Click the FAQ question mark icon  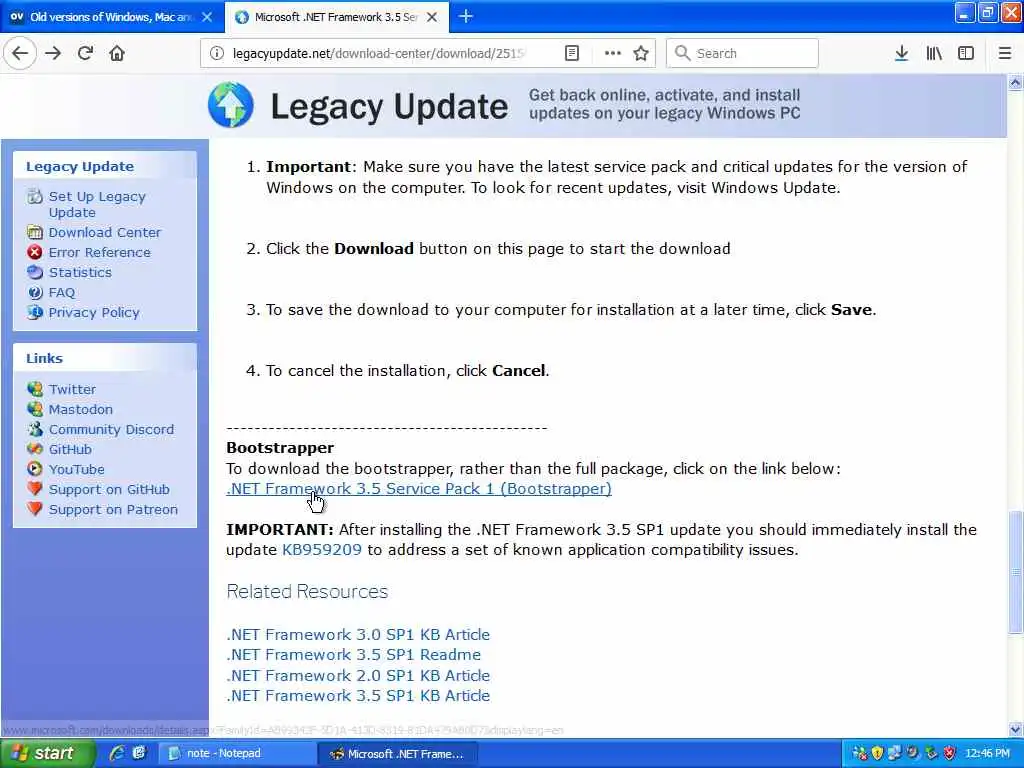[35, 293]
